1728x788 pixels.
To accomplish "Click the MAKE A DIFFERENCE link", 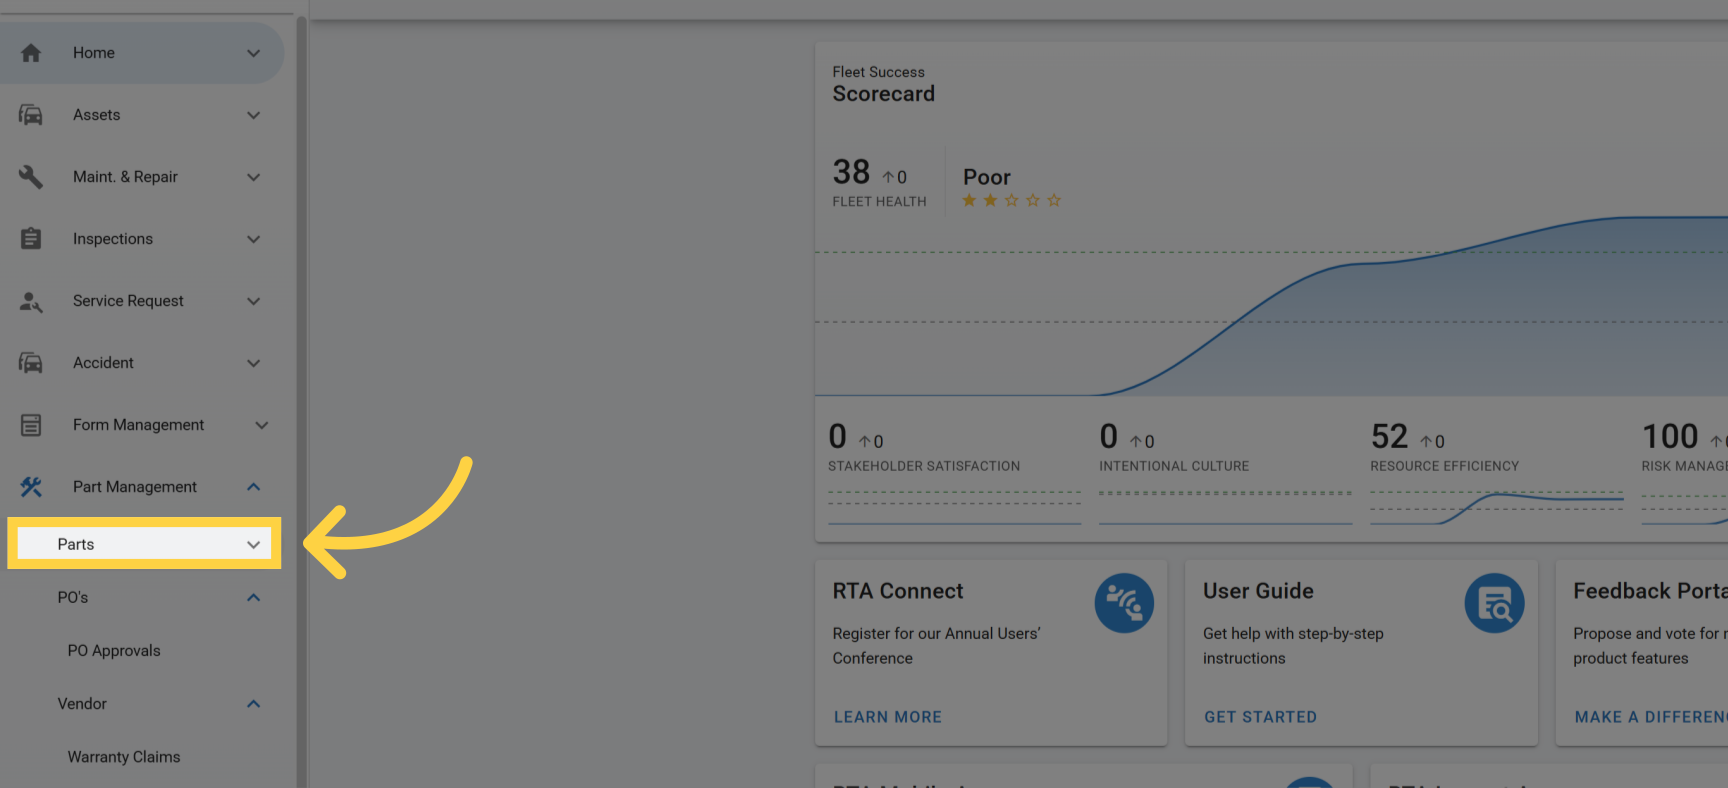I will tap(1650, 717).
